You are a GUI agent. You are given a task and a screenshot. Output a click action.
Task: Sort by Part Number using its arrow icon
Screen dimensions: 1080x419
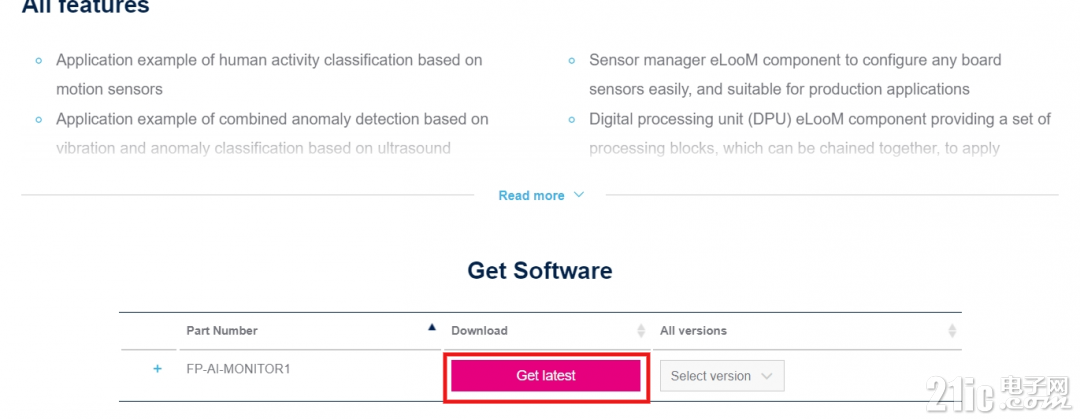[x=432, y=327]
